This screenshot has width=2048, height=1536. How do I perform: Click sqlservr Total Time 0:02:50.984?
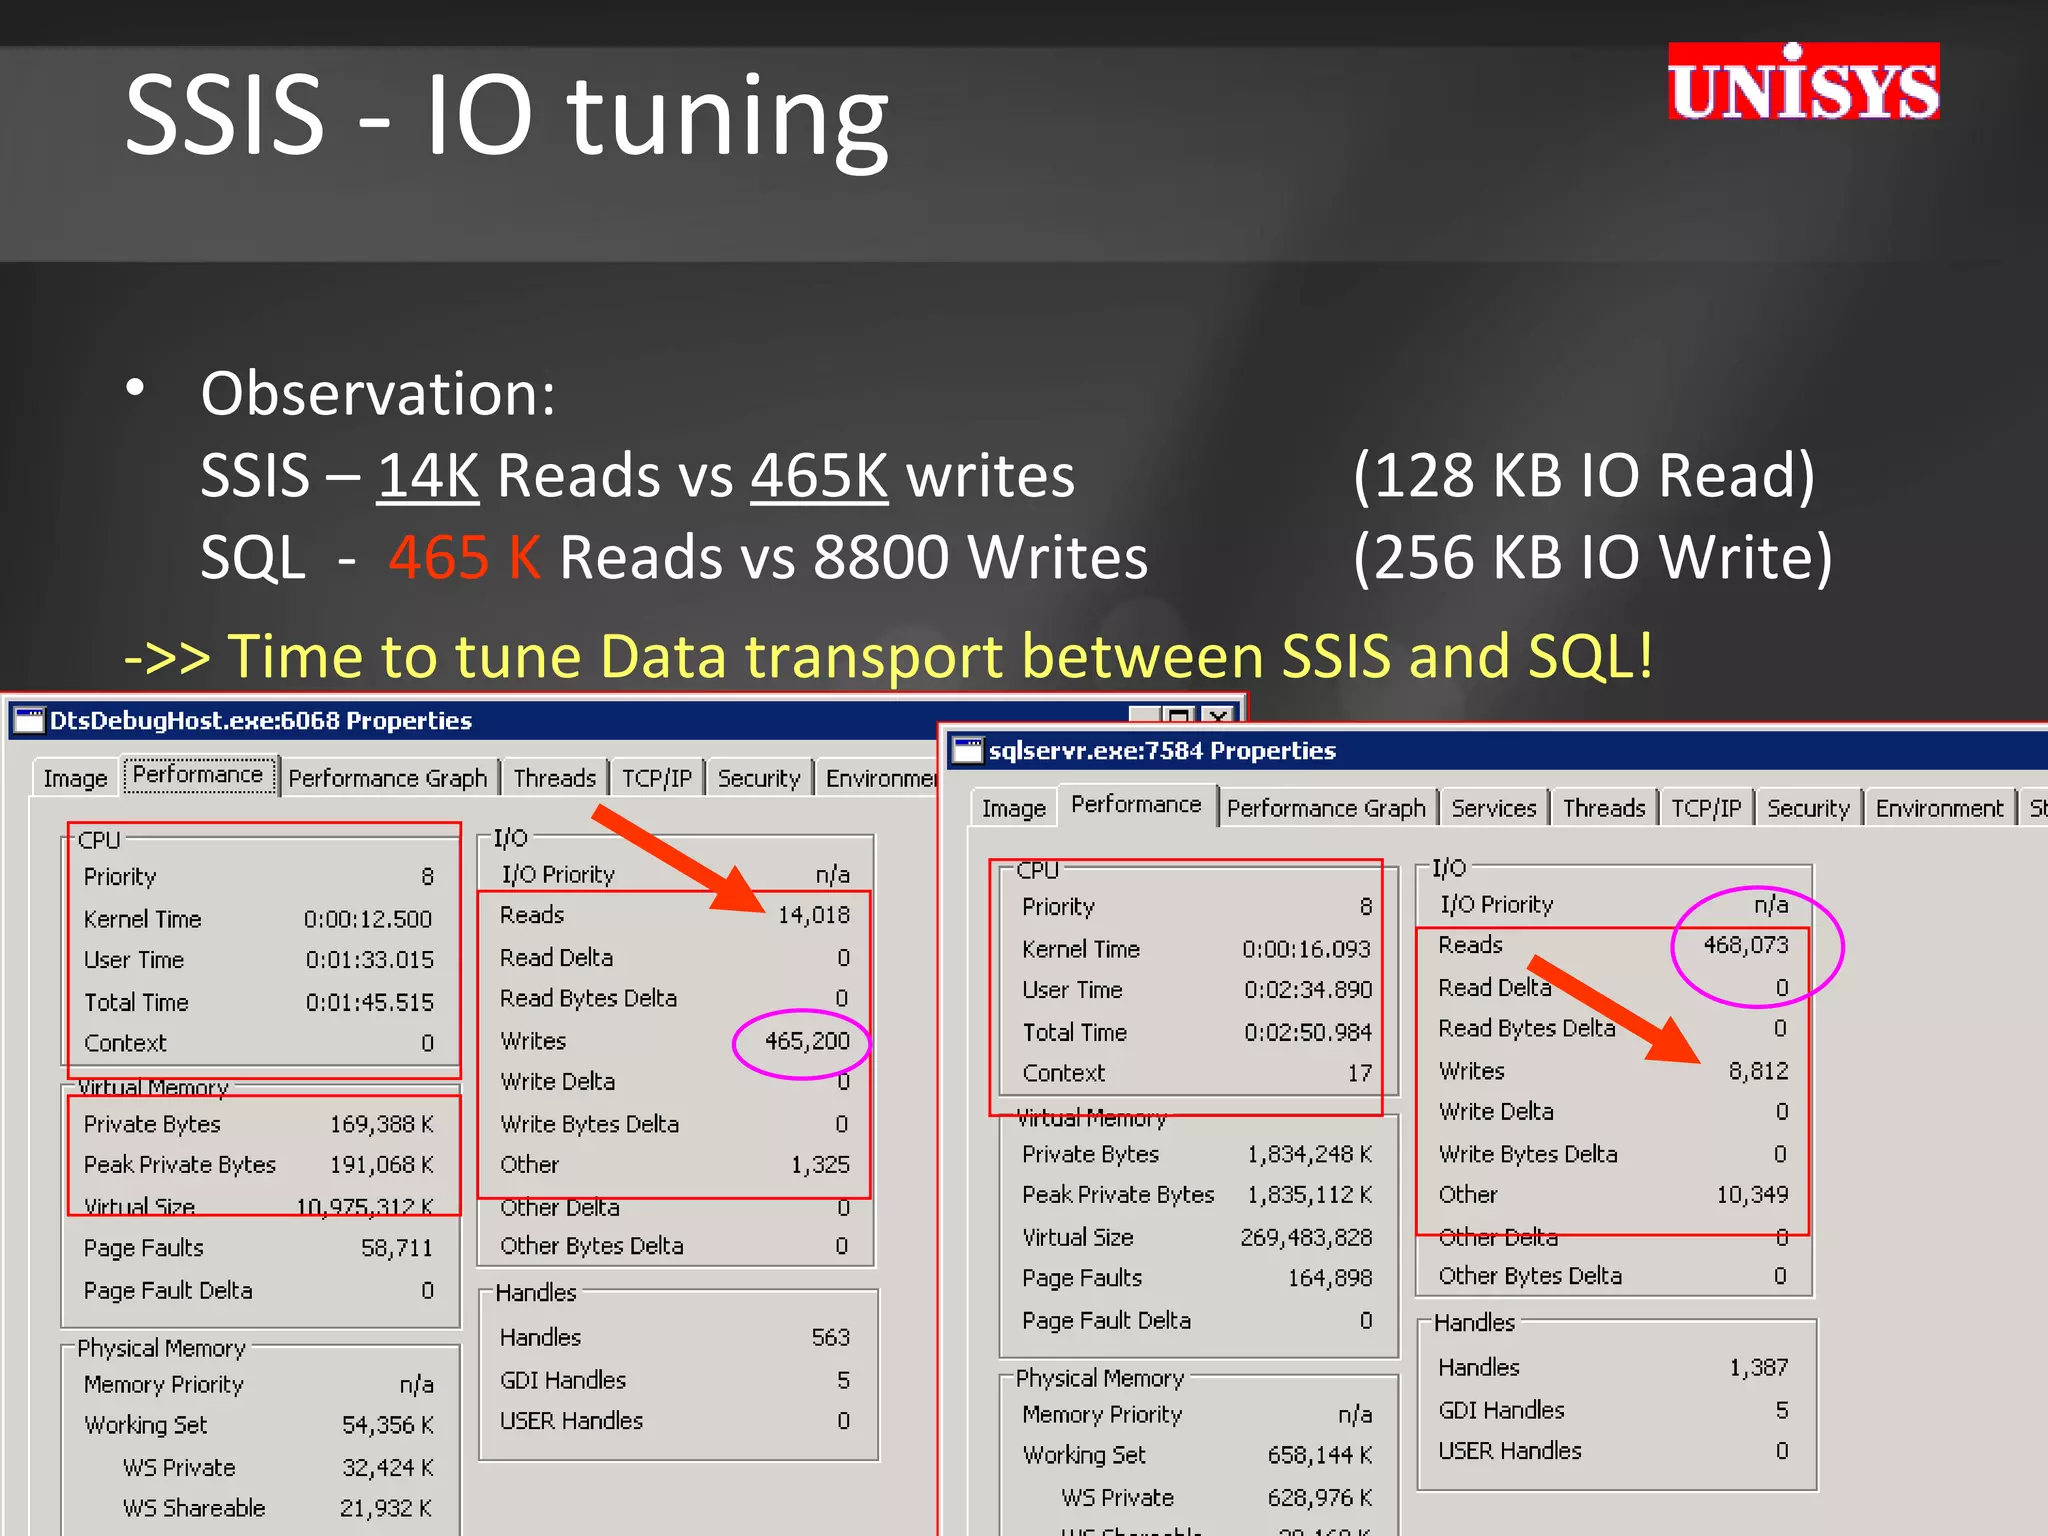click(1308, 1032)
